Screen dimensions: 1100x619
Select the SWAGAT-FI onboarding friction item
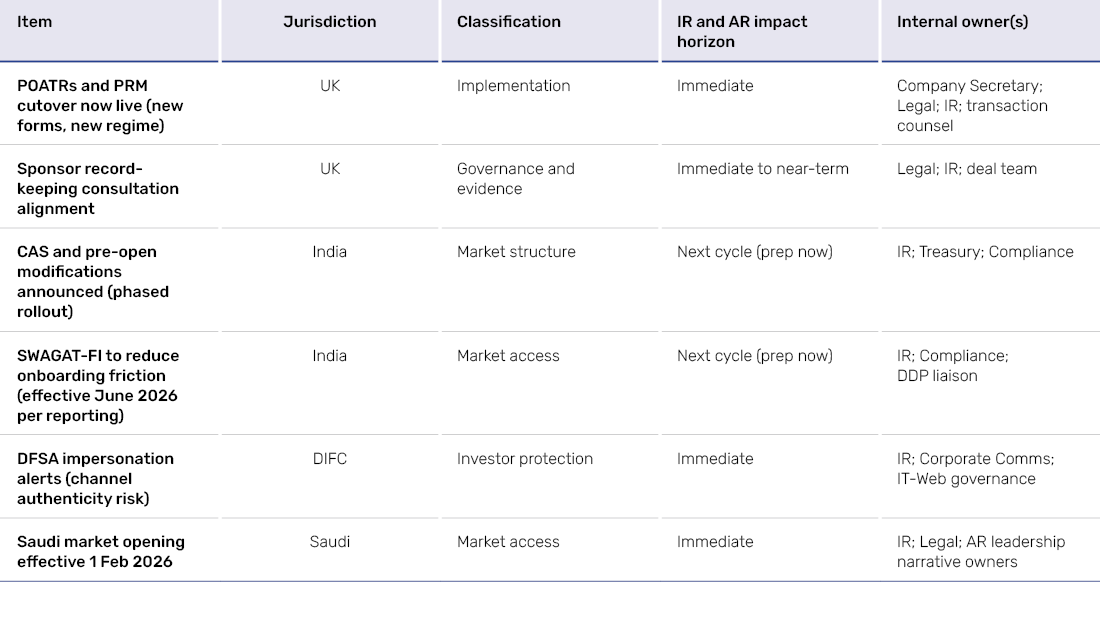[x=98, y=385]
